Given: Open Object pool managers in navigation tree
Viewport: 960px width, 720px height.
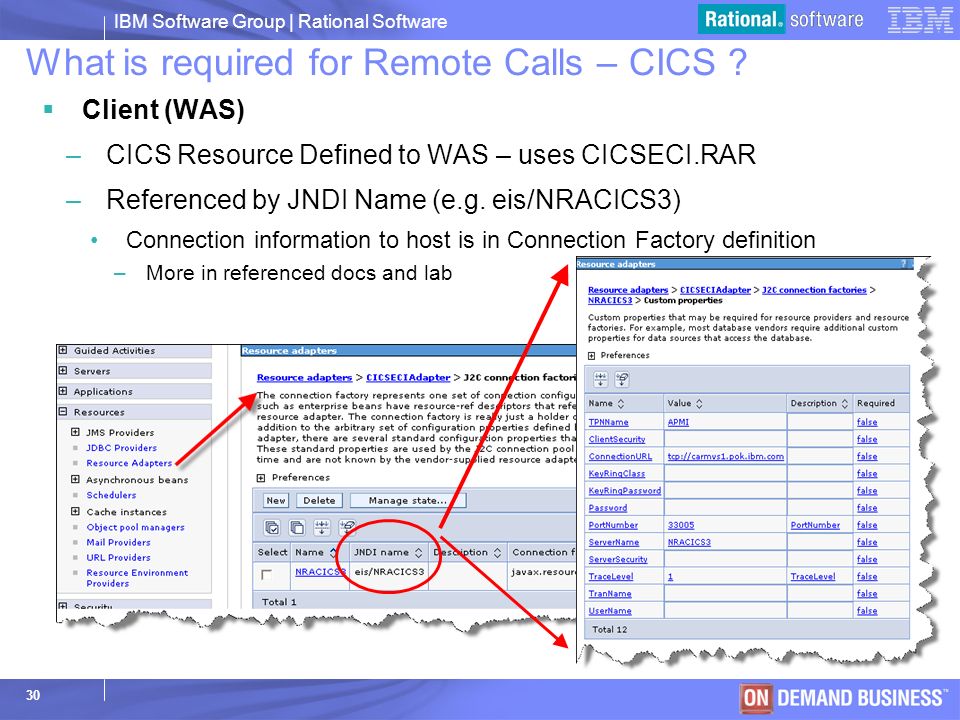Looking at the screenshot, I should click(x=135, y=527).
